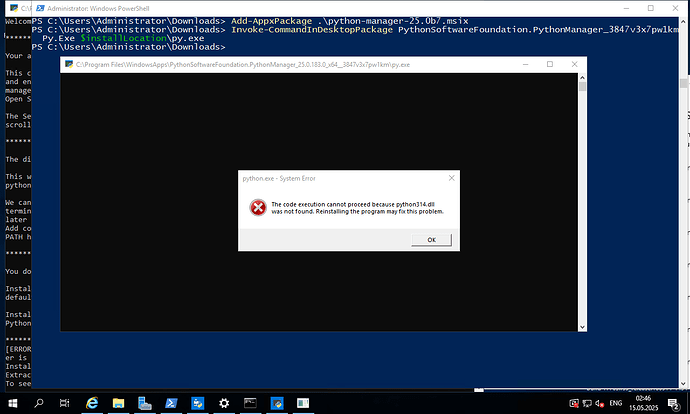690x414 pixels.
Task: Click the PowerShell window title bar icon
Action: tap(40, 8)
